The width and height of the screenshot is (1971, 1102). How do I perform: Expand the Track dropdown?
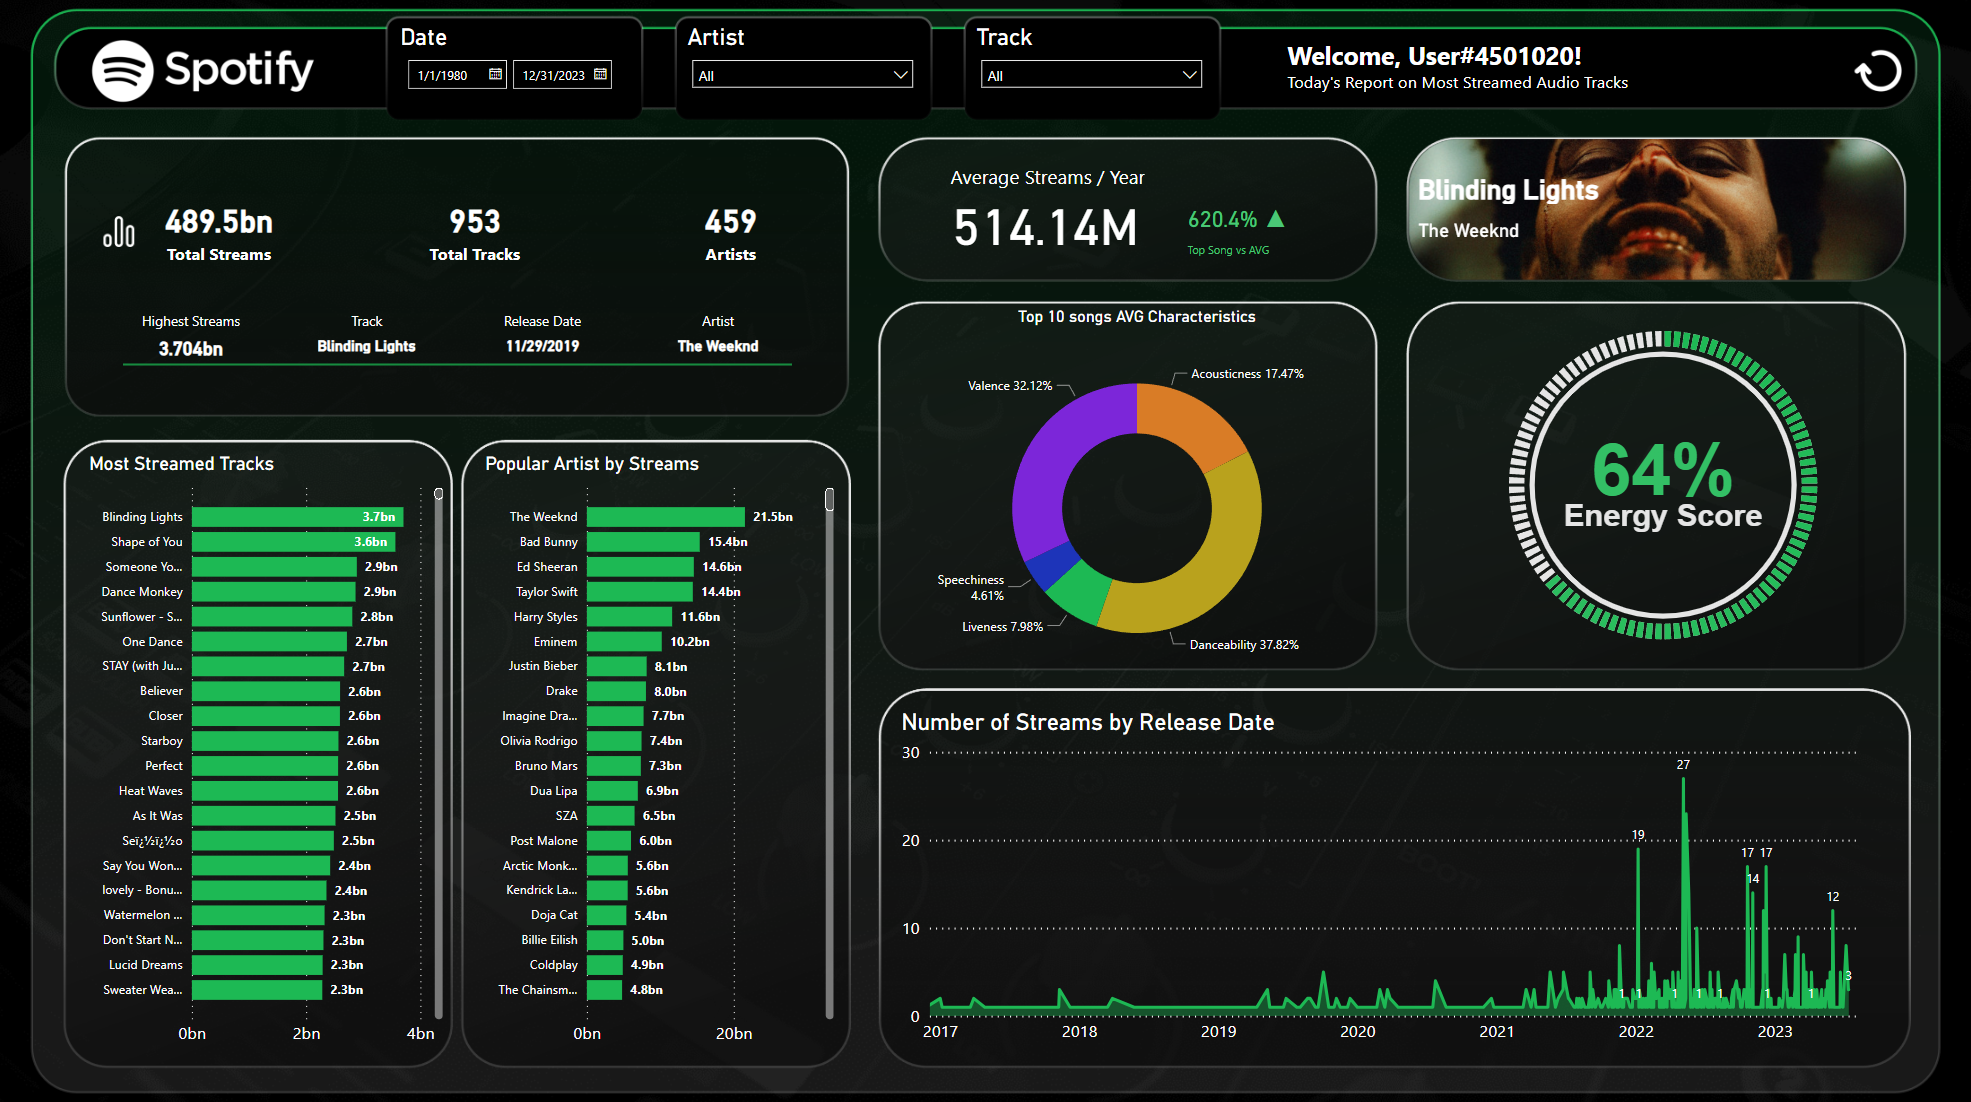1189,75
